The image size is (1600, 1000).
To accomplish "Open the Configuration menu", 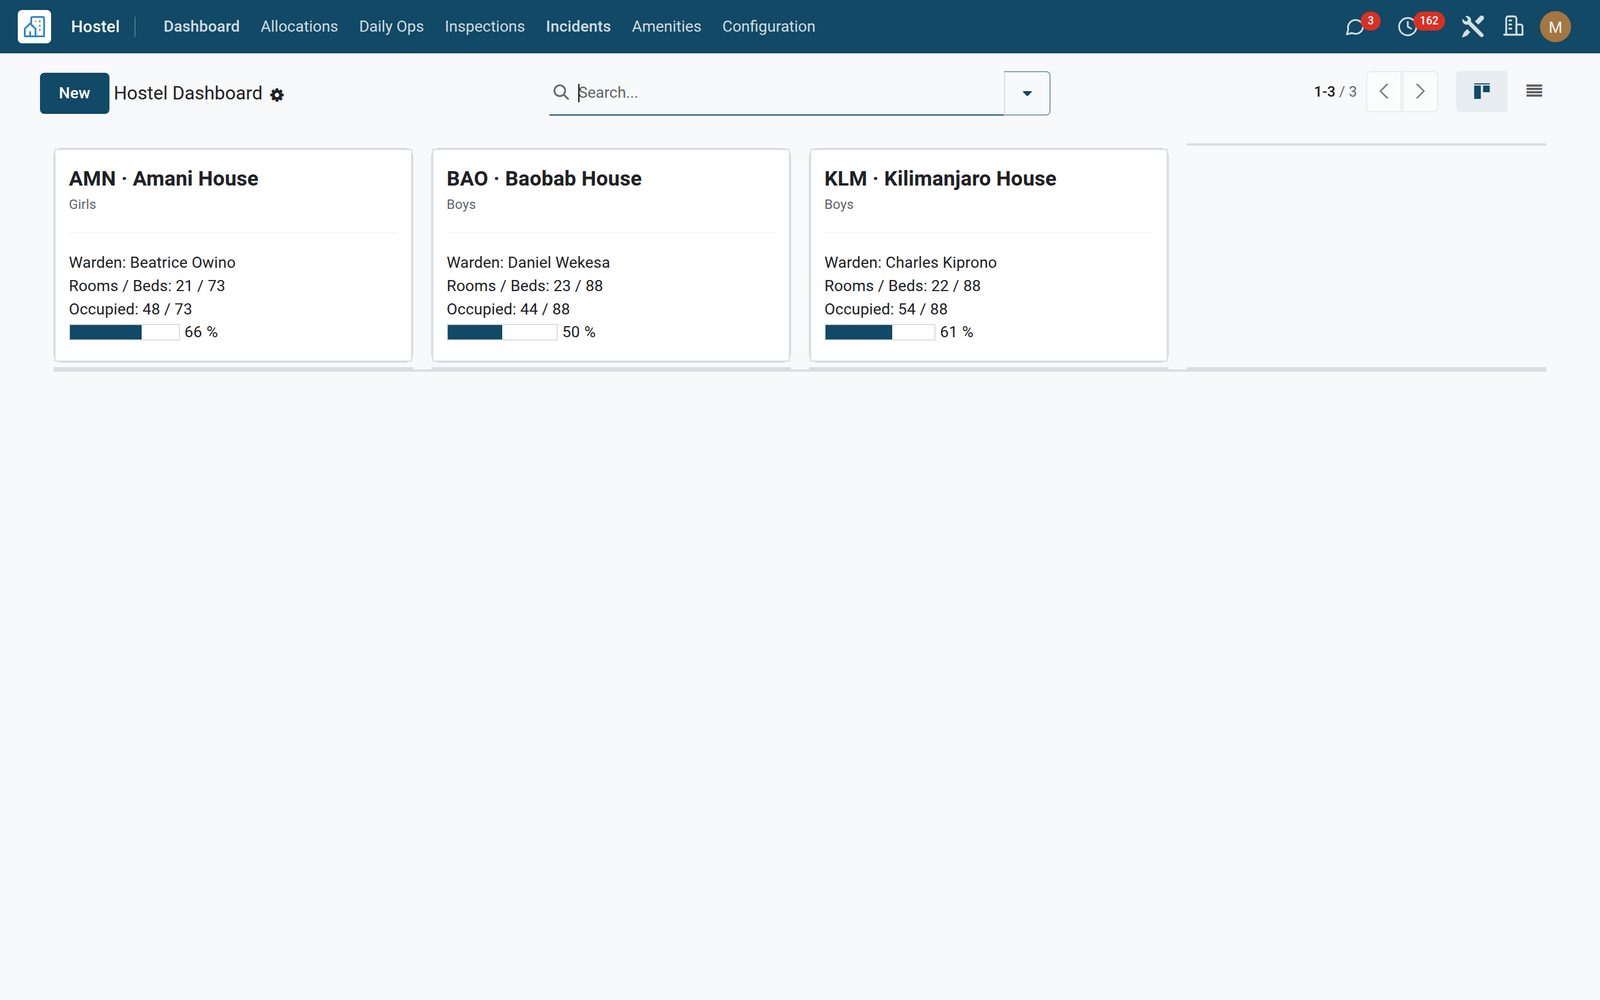I will tap(769, 27).
